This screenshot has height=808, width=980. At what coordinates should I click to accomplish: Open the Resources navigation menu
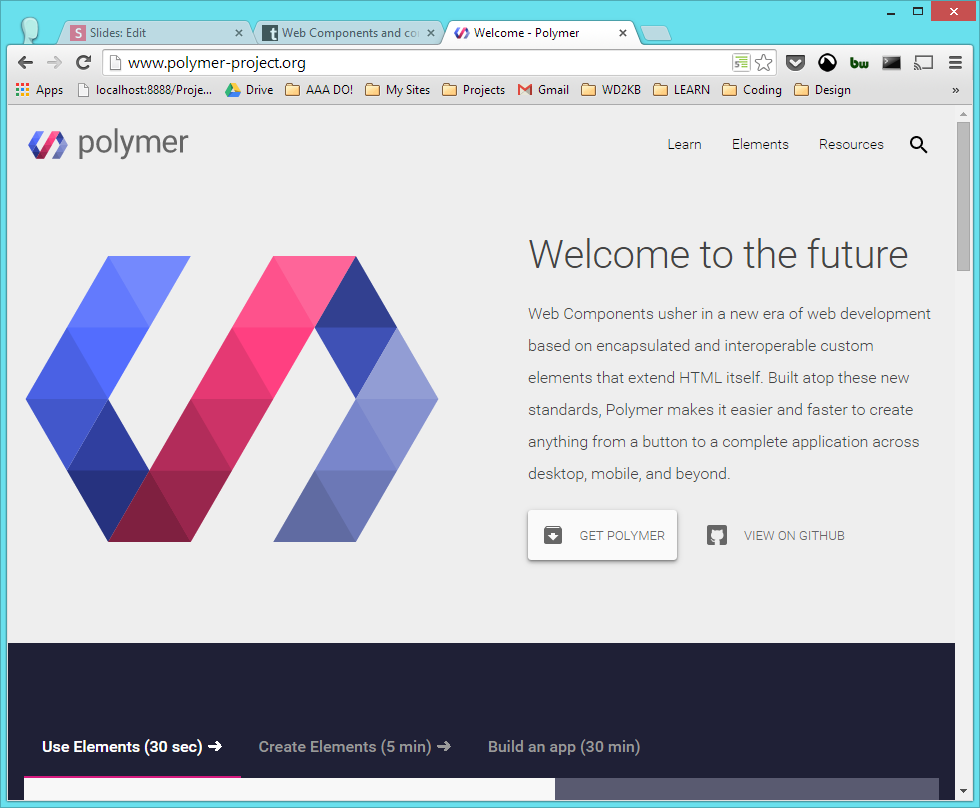click(x=851, y=144)
